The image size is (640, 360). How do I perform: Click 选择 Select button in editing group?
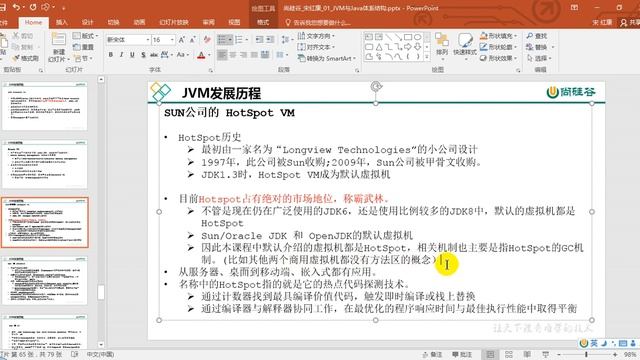540,58
